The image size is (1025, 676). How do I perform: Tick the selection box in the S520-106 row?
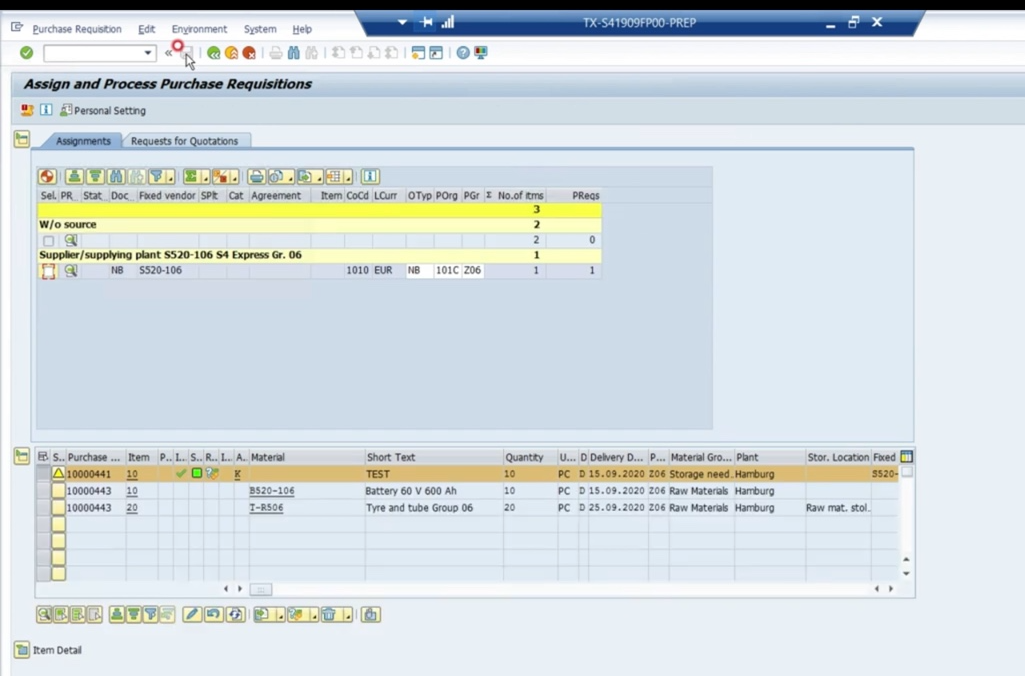click(x=48, y=271)
